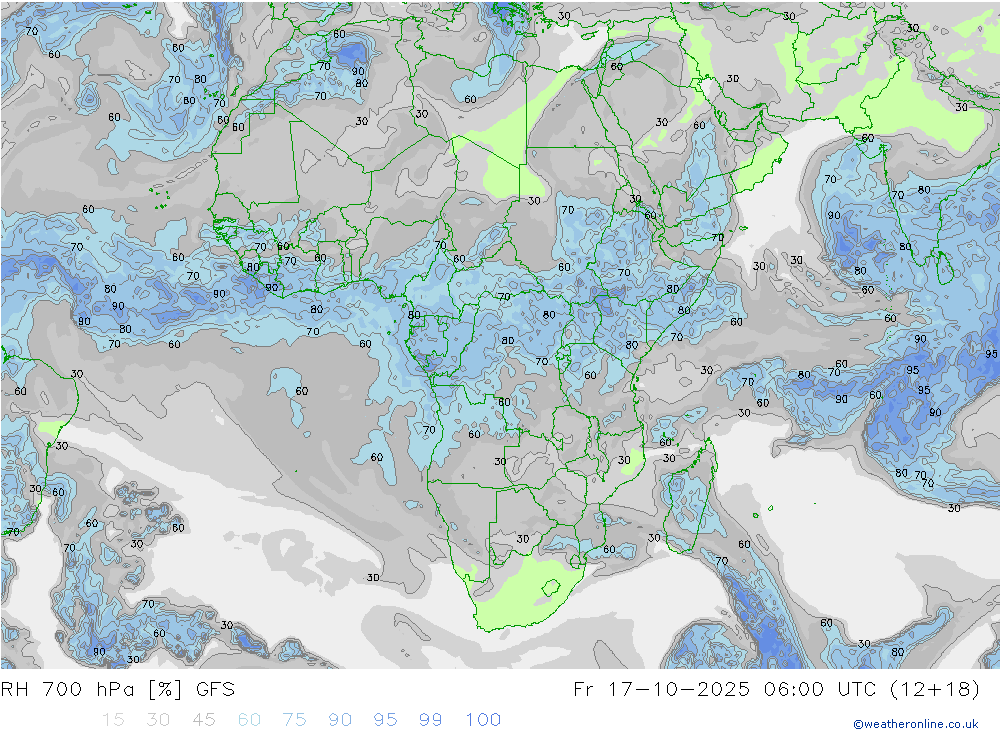Click the 90 value in the bottom legend
Image resolution: width=1000 pixels, height=733 pixels.
(340, 720)
